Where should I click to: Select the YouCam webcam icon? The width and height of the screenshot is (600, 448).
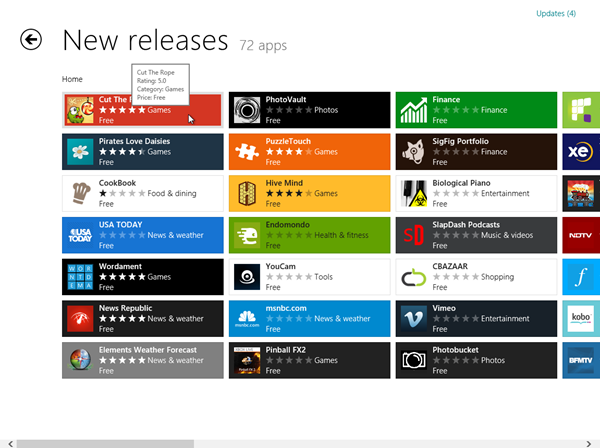[247, 277]
